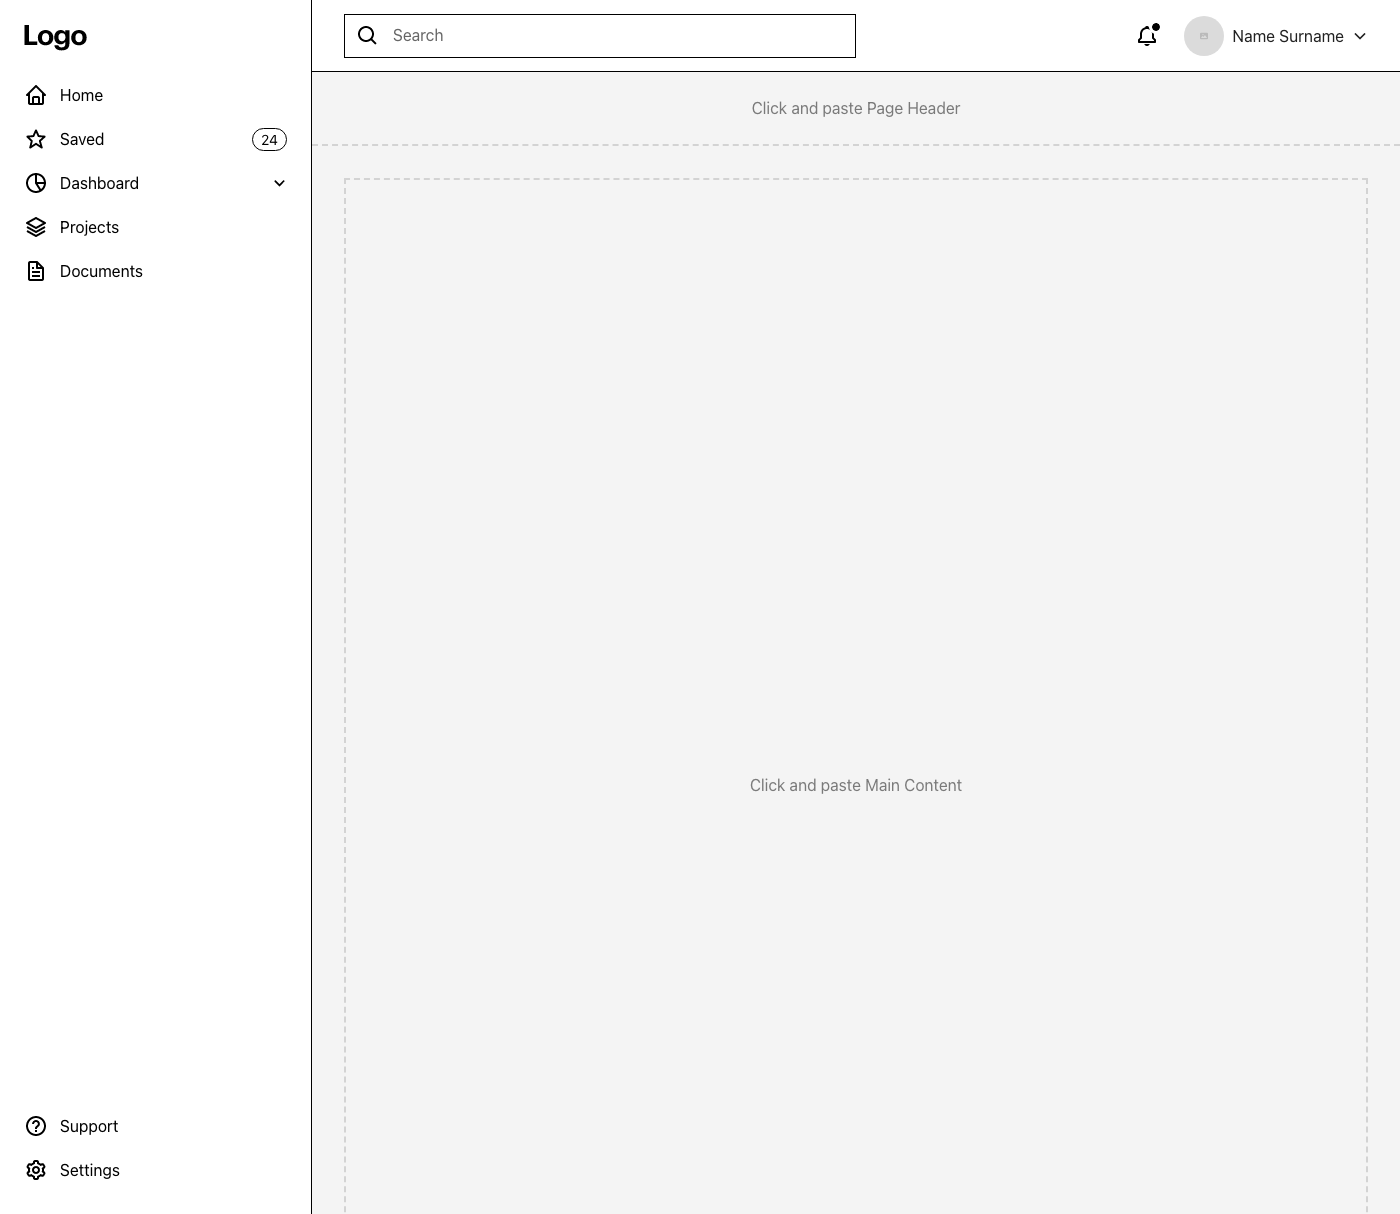Image resolution: width=1400 pixels, height=1214 pixels.
Task: Click the 24 badge next to Saved
Action: coord(269,140)
